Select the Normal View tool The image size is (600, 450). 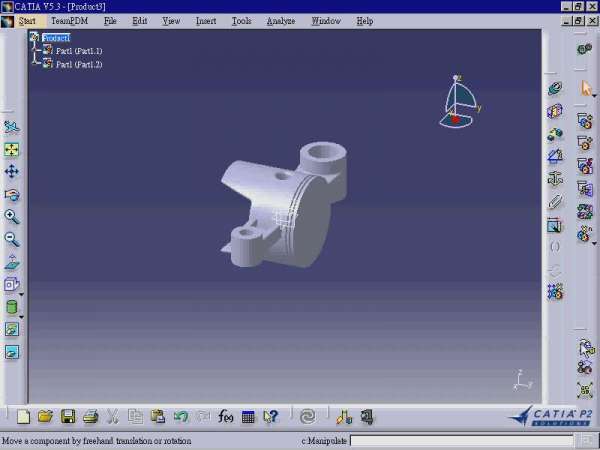tap(12, 262)
